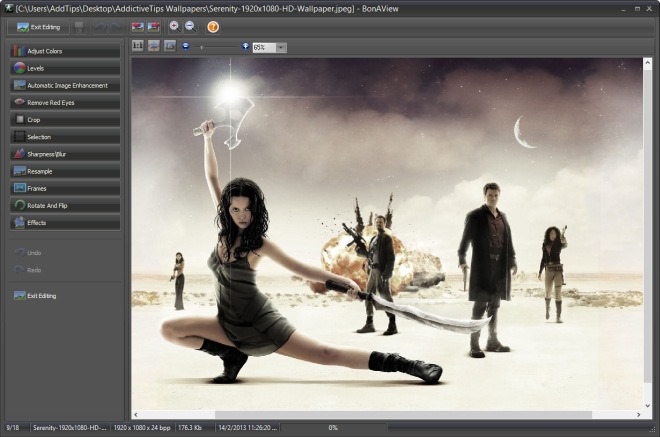Image resolution: width=660 pixels, height=437 pixels.
Task: Increase zoom with the blue plus button
Action: coord(246,46)
